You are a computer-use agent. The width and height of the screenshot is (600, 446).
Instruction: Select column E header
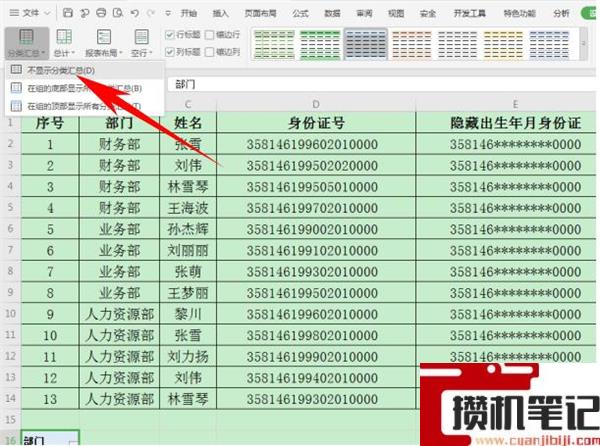coord(515,104)
